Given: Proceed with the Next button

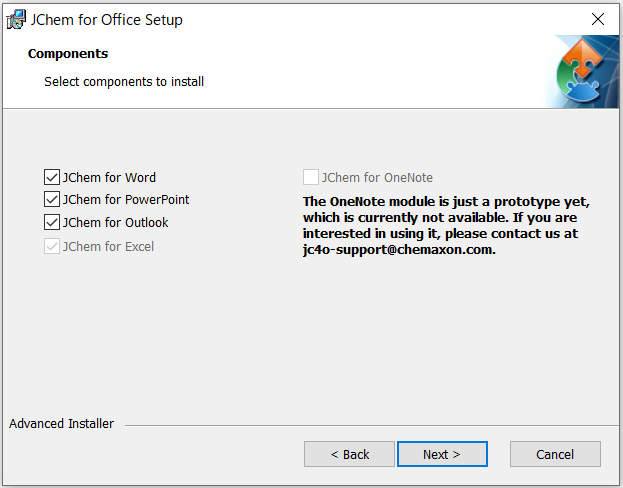Looking at the screenshot, I should 442,454.
